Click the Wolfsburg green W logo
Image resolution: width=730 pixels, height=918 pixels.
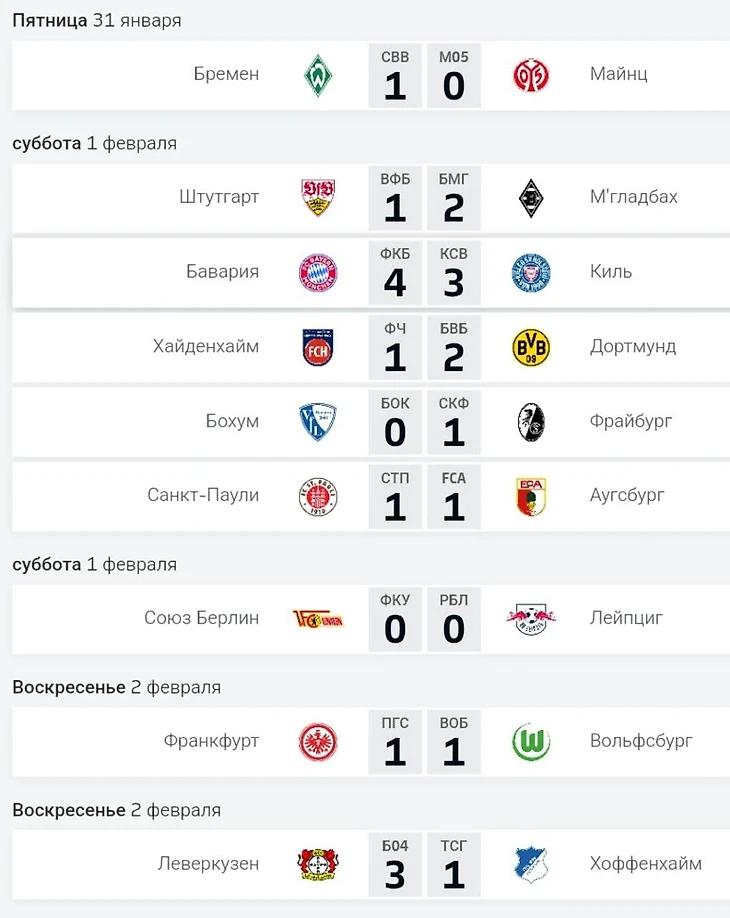[x=531, y=742]
